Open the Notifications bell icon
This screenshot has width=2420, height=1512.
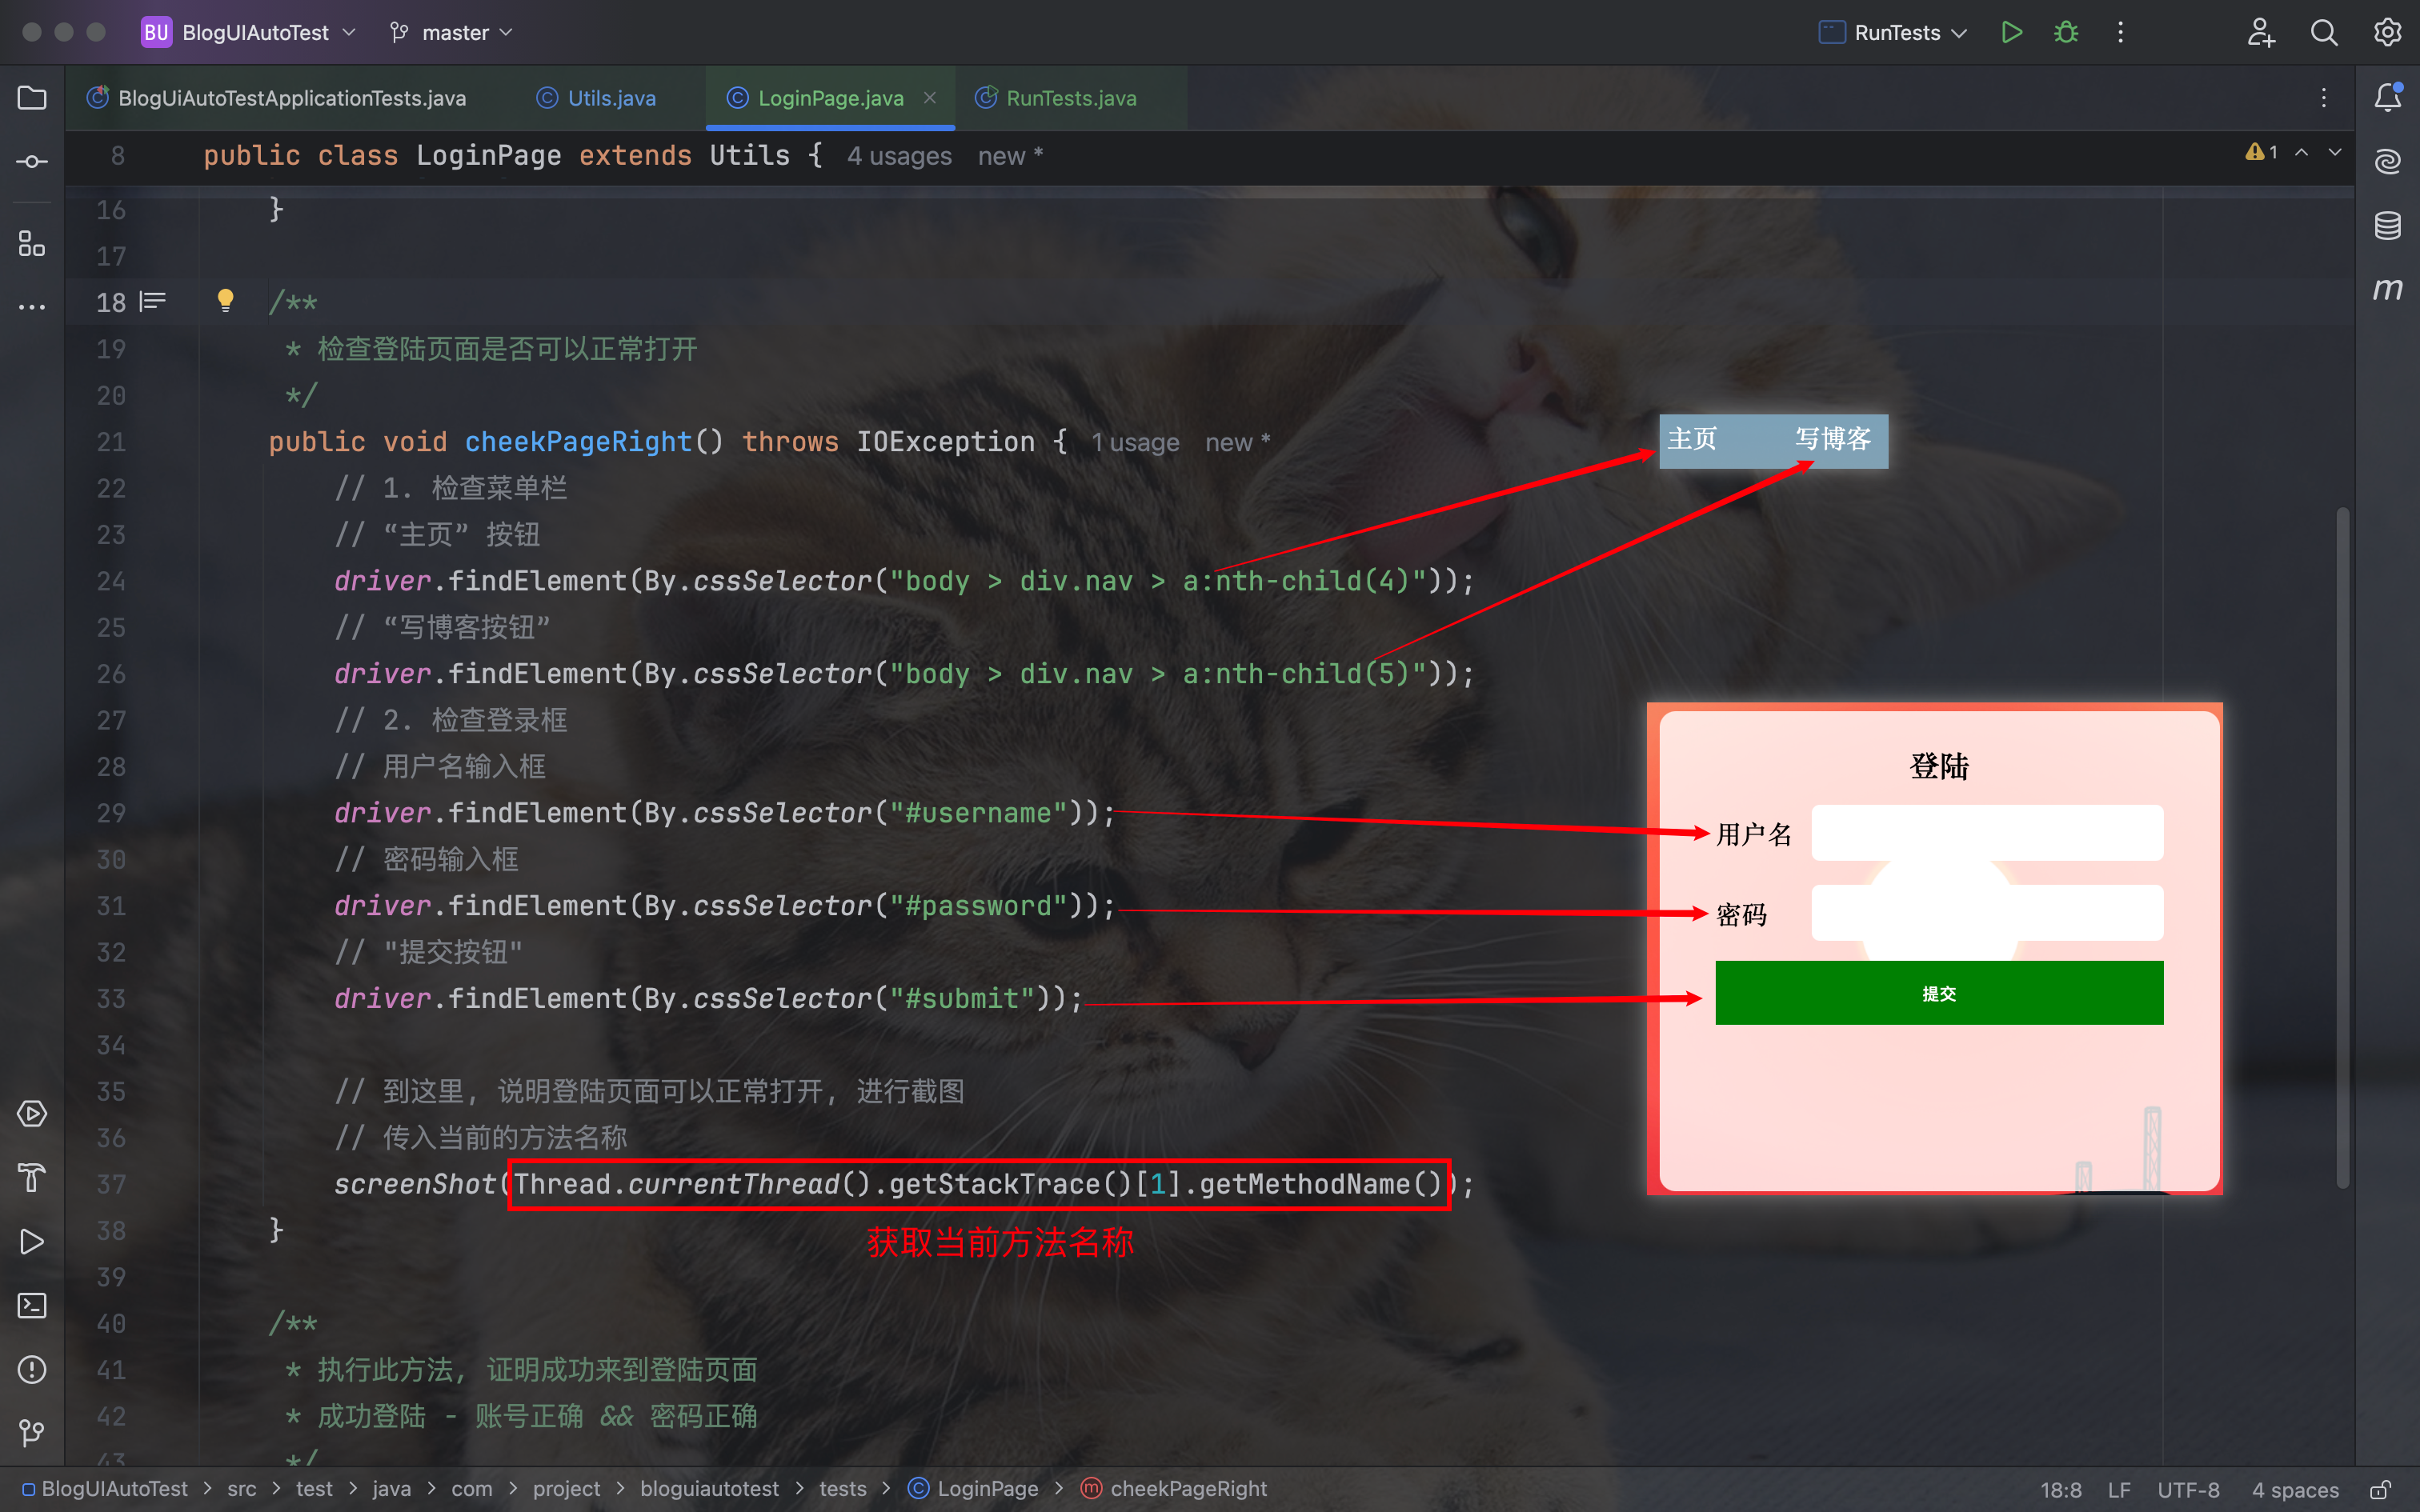point(2388,97)
